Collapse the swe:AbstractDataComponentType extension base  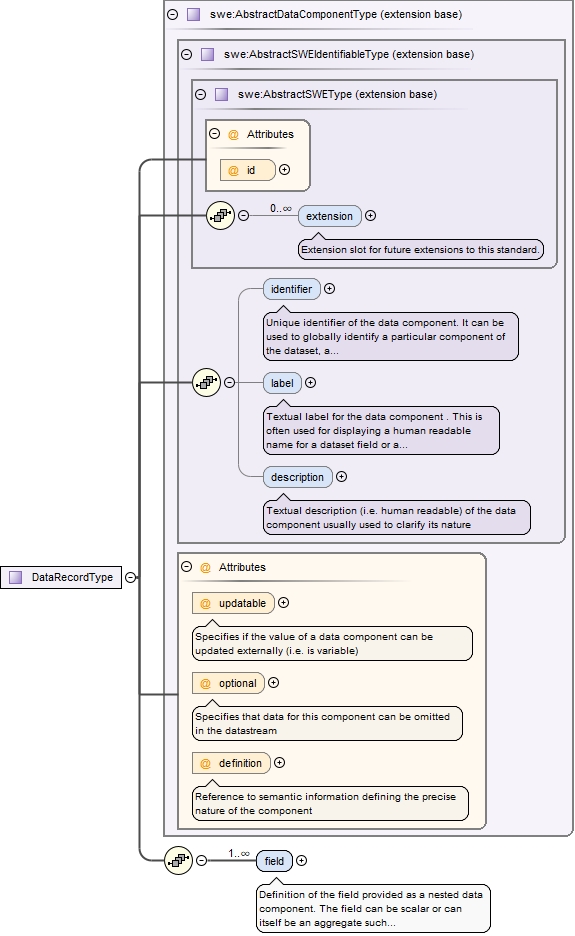pos(173,14)
